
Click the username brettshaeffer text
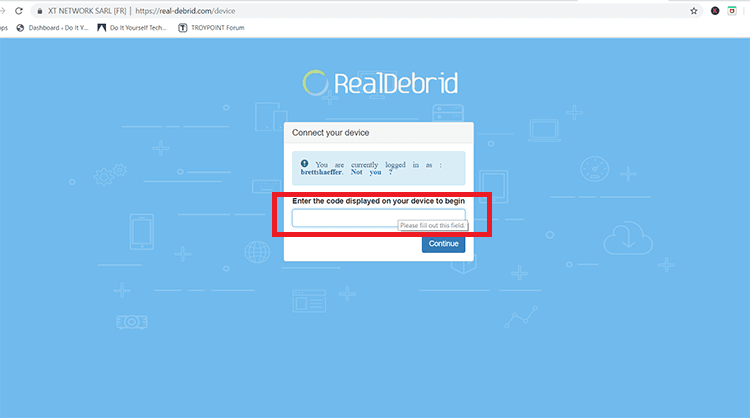point(321,172)
